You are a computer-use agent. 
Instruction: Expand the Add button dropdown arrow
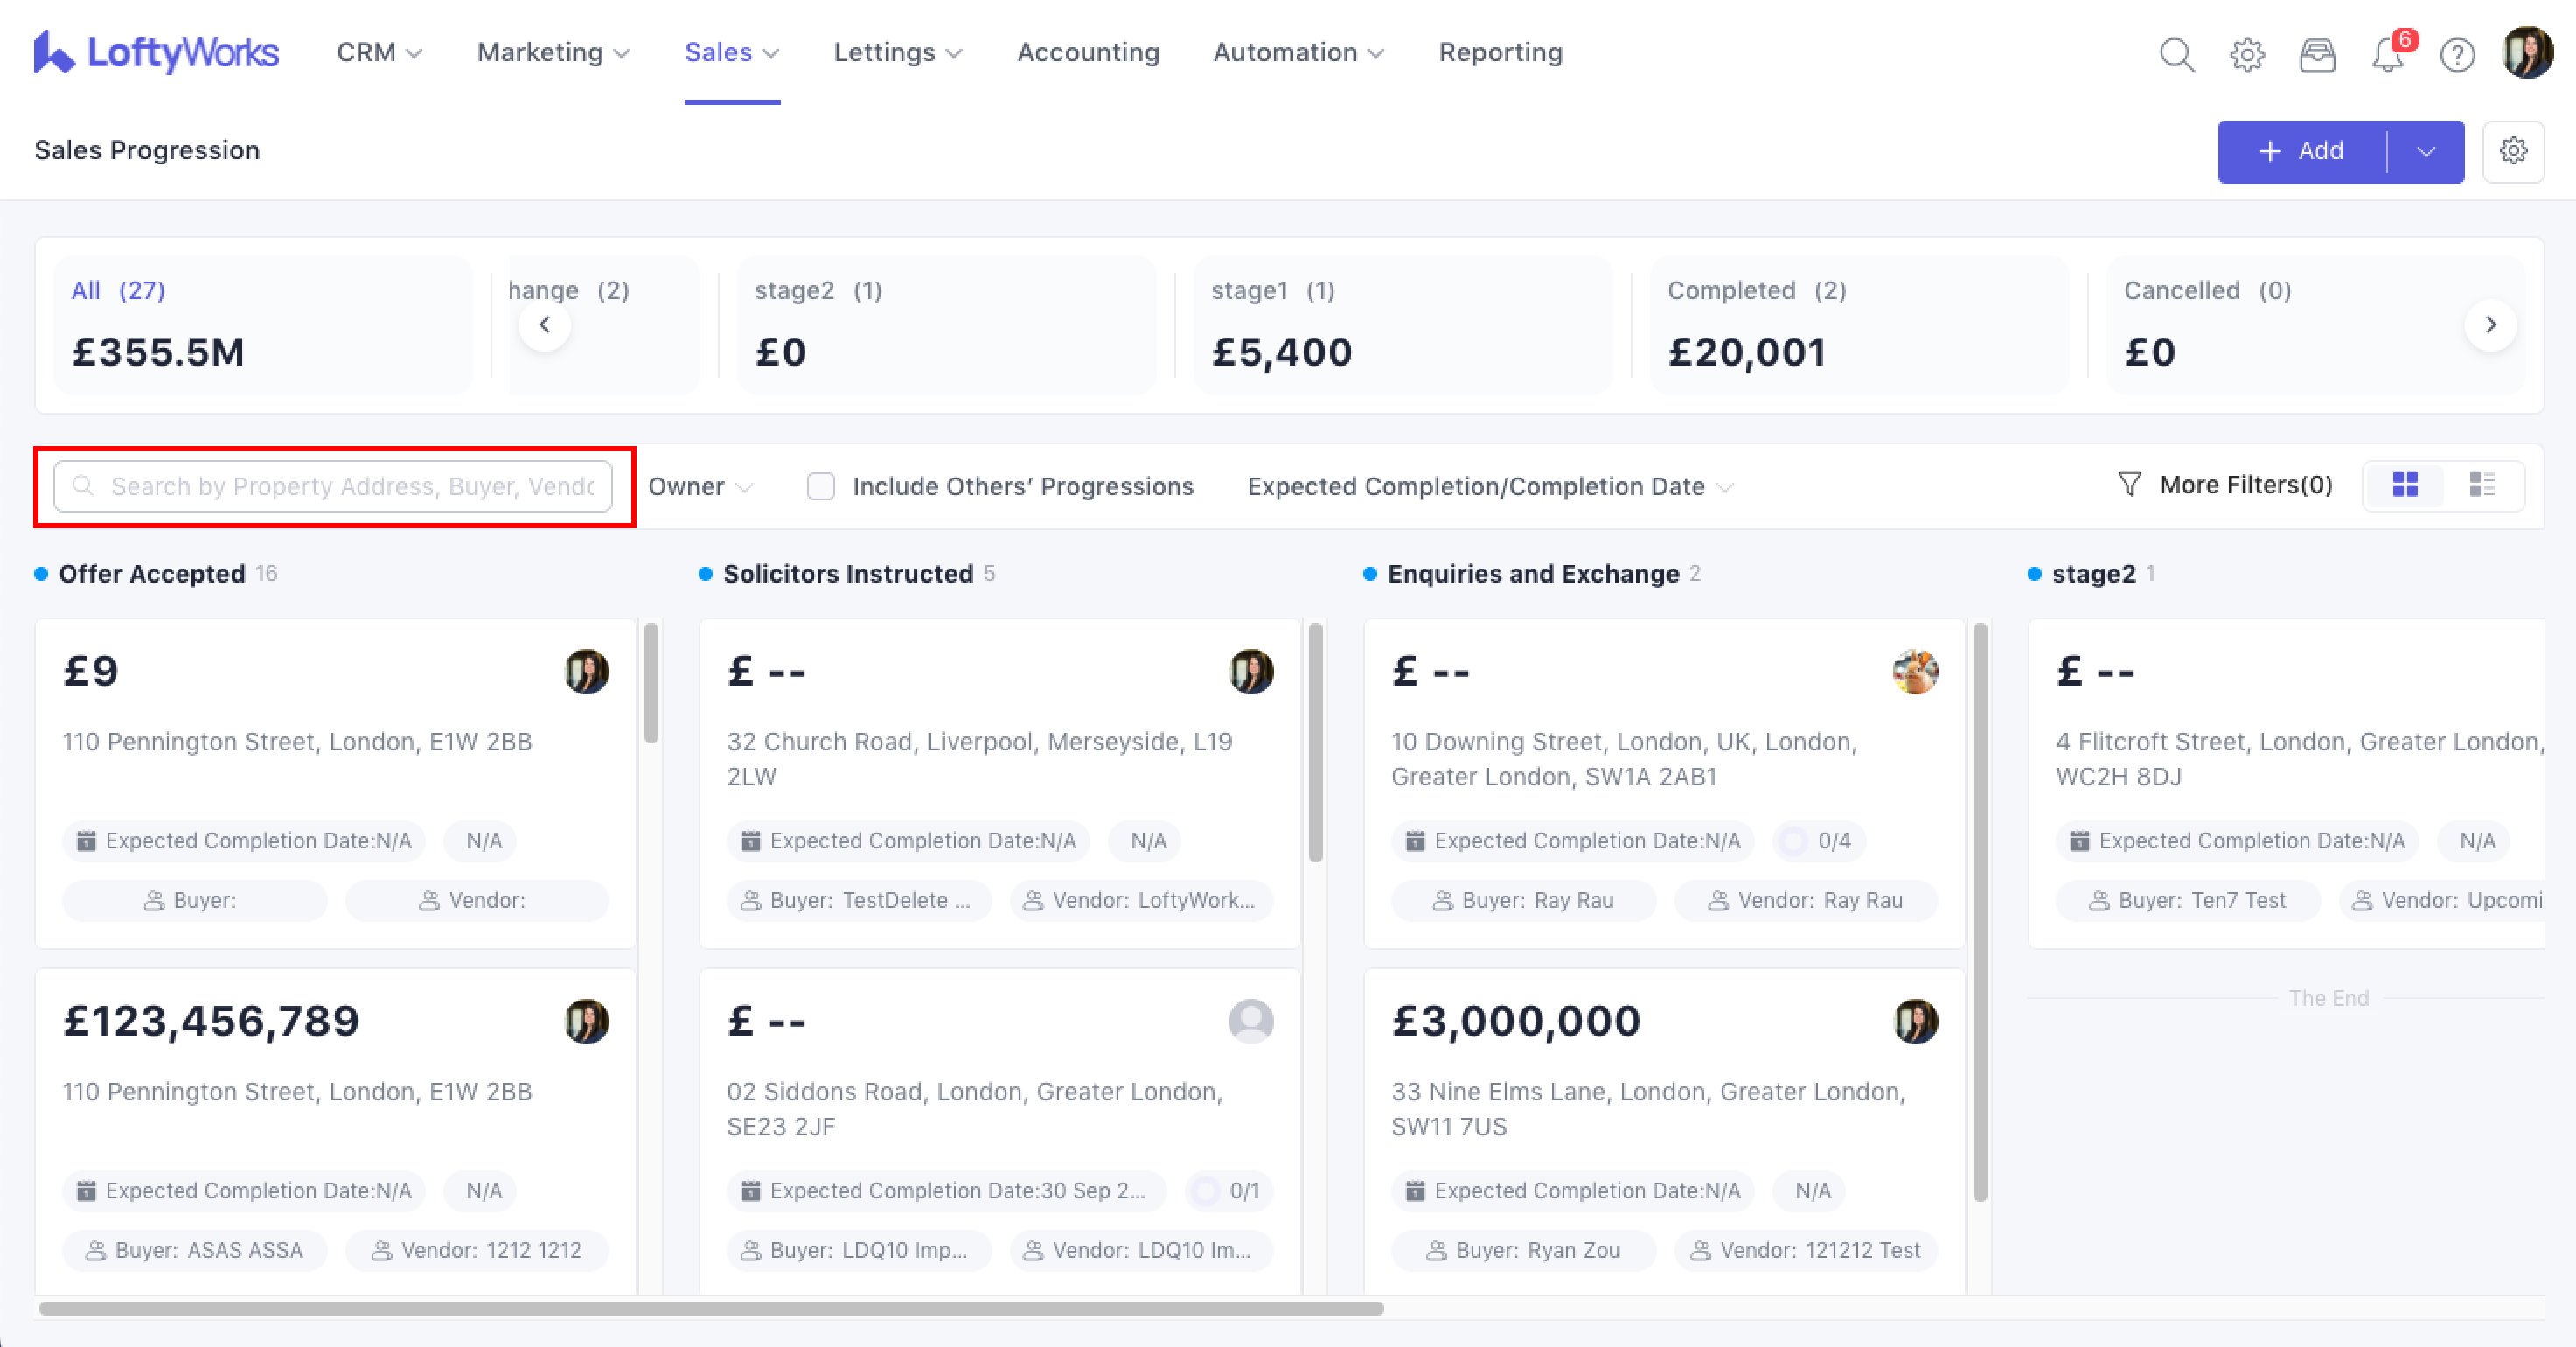[2426, 151]
